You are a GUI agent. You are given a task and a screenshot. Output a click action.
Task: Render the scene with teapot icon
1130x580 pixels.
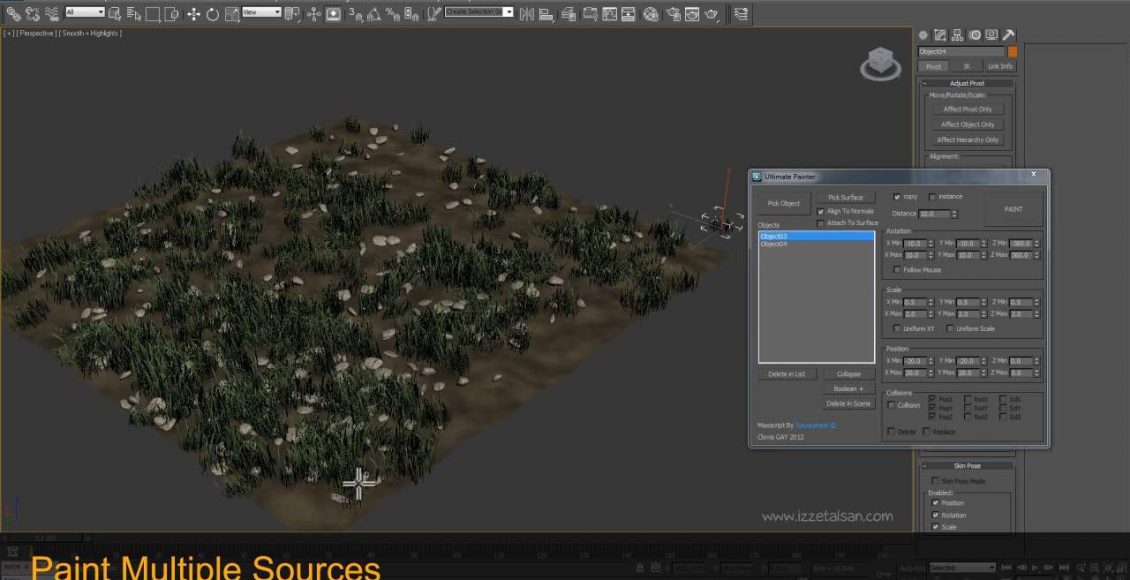(711, 14)
